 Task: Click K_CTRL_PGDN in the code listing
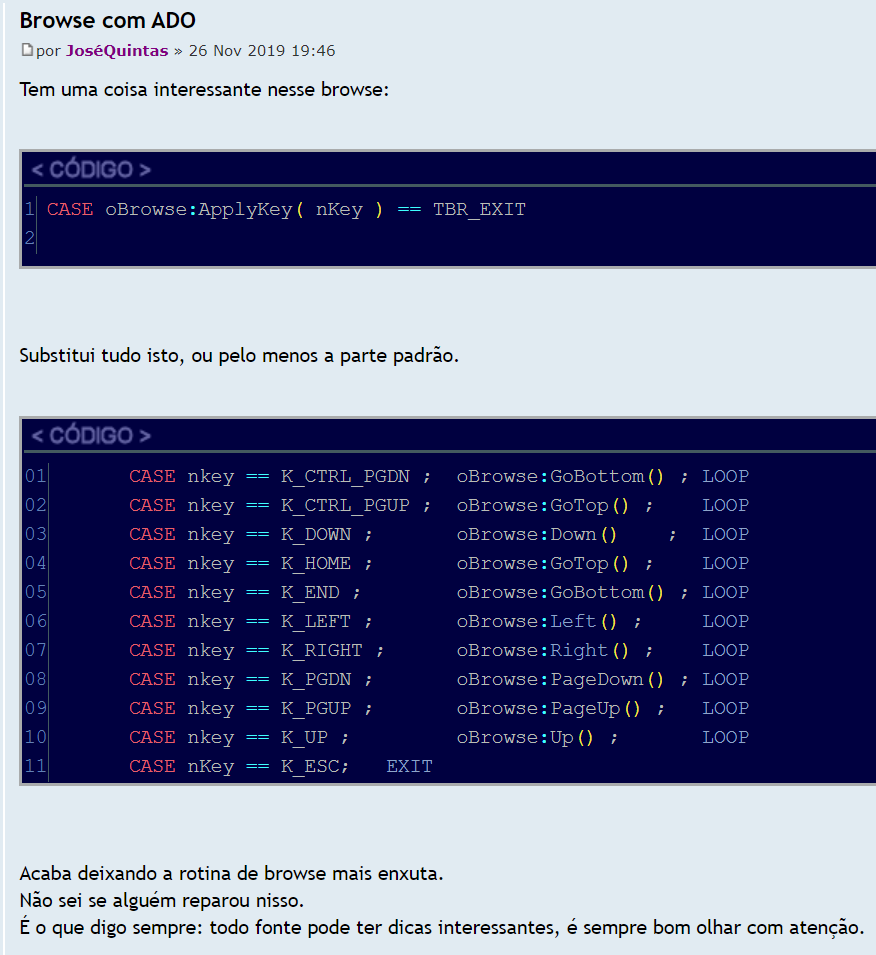(x=345, y=476)
